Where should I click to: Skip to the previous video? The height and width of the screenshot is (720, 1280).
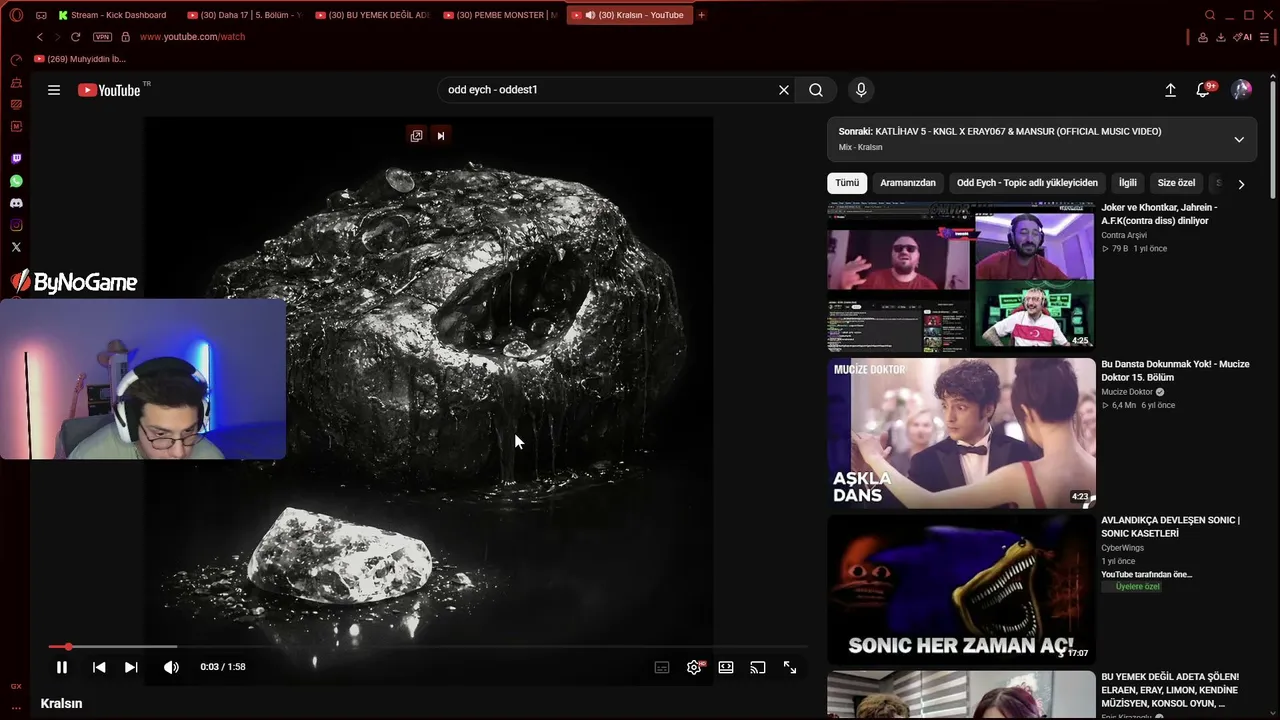pos(99,667)
